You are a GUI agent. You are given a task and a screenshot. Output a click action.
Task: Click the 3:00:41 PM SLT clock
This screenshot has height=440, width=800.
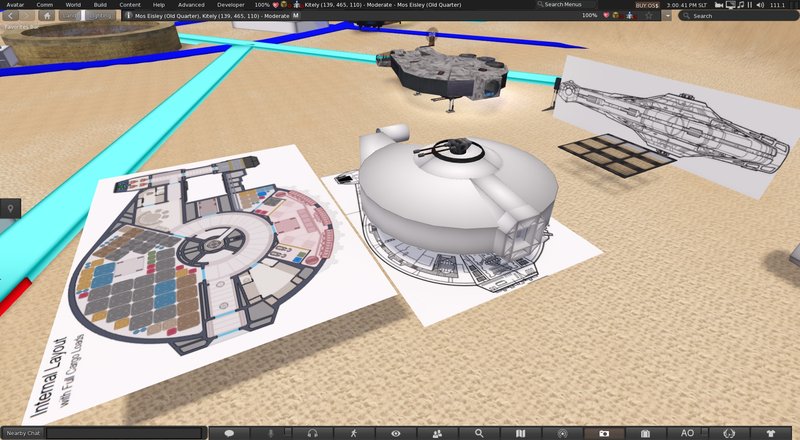tap(688, 5)
